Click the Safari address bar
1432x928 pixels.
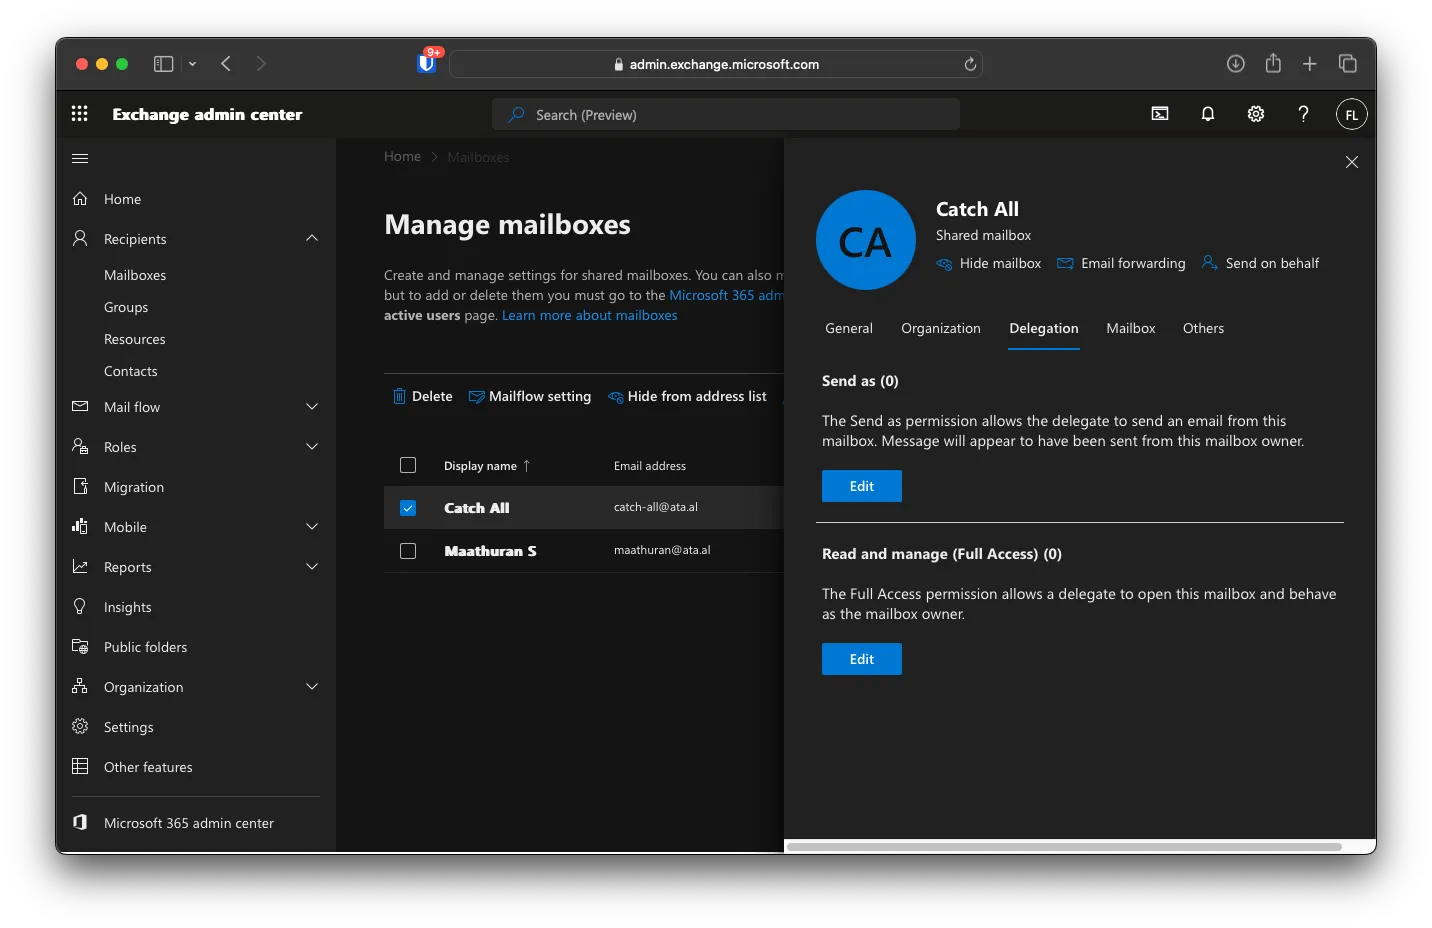coord(716,64)
